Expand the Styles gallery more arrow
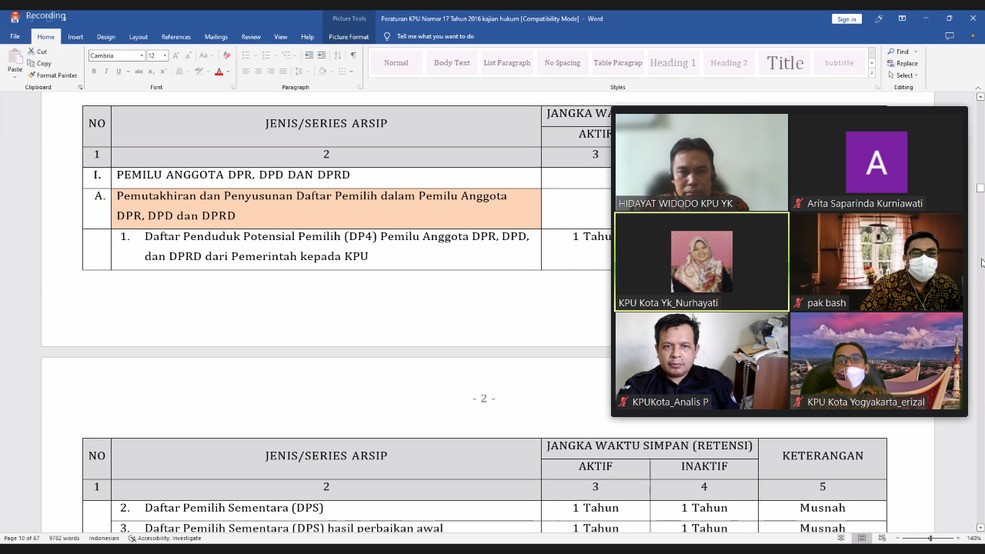Image resolution: width=985 pixels, height=554 pixels. click(872, 74)
